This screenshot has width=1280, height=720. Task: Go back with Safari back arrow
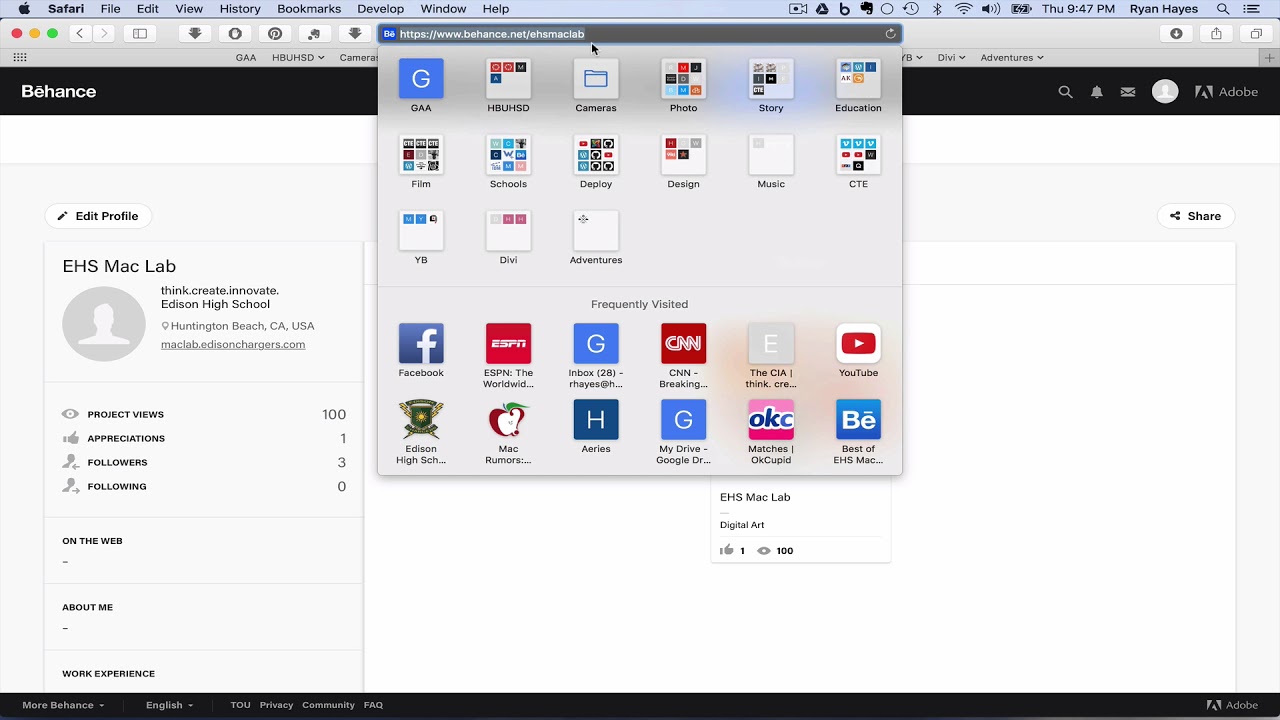pos(81,34)
